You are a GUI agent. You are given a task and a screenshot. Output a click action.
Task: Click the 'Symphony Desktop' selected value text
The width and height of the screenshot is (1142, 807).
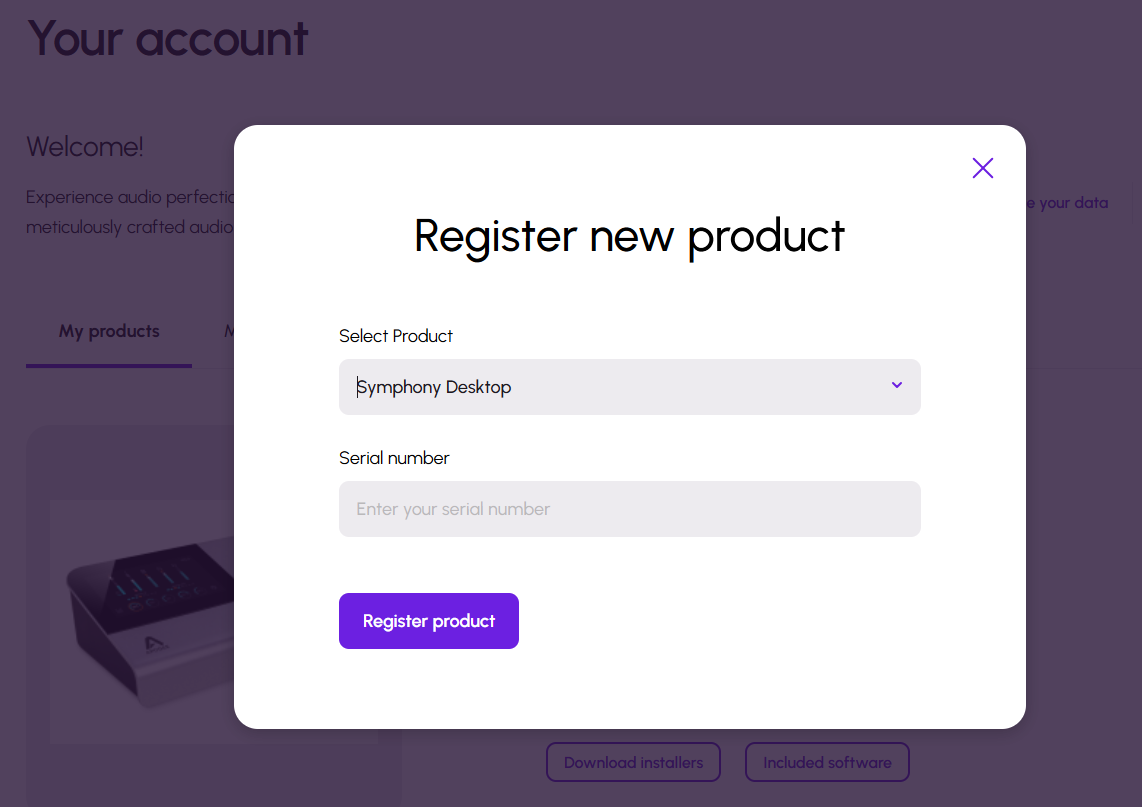click(435, 387)
